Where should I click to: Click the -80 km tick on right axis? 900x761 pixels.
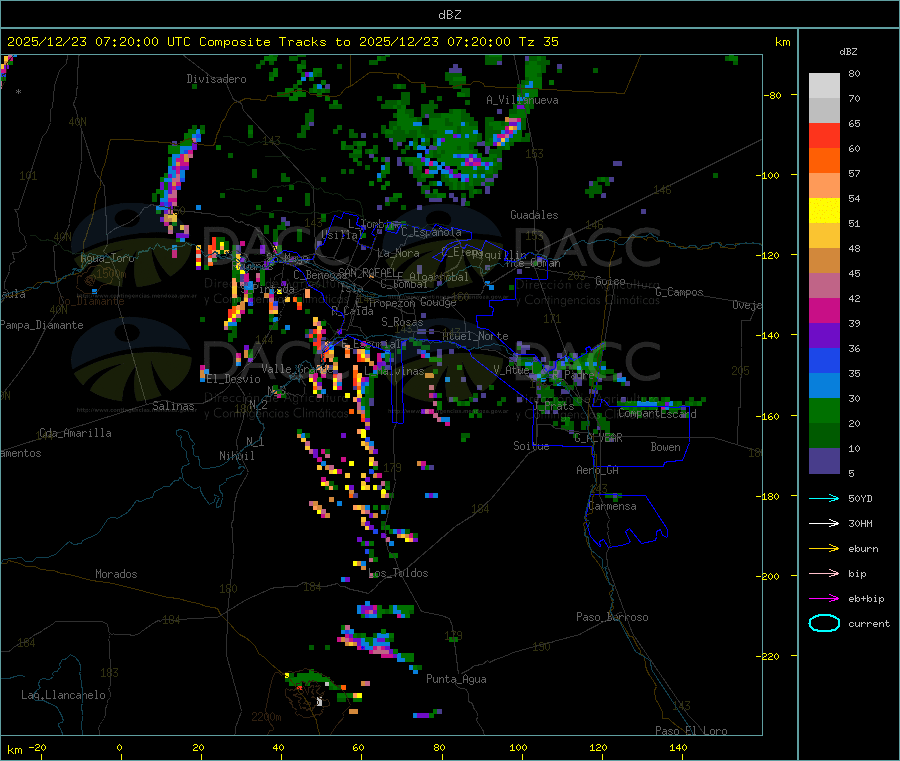click(773, 95)
